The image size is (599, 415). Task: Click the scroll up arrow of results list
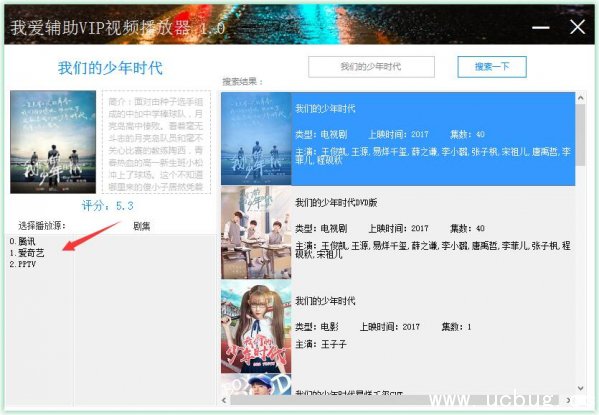pos(581,98)
